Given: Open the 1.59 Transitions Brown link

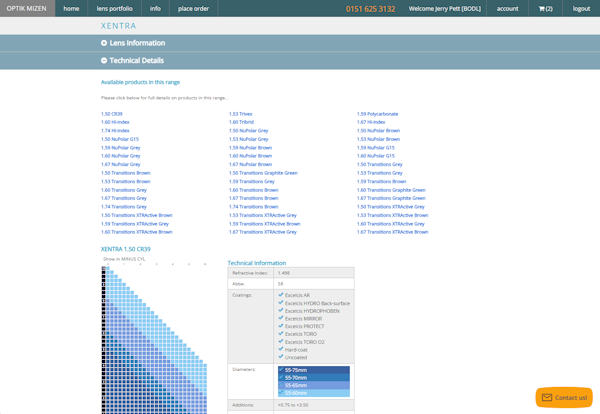Looking at the screenshot, I should point(382,181).
